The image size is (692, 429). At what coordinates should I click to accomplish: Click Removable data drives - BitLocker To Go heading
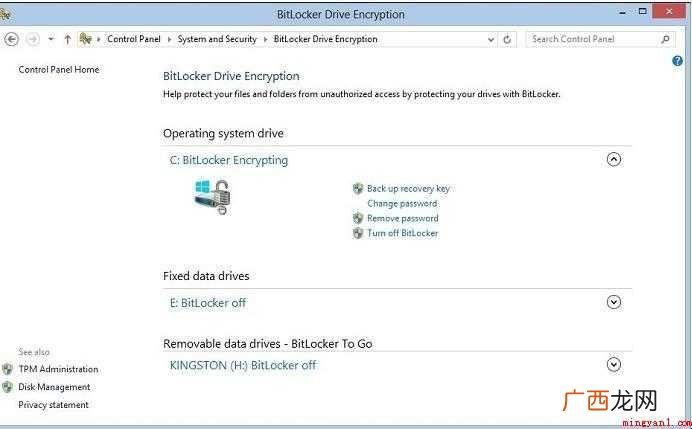(268, 344)
